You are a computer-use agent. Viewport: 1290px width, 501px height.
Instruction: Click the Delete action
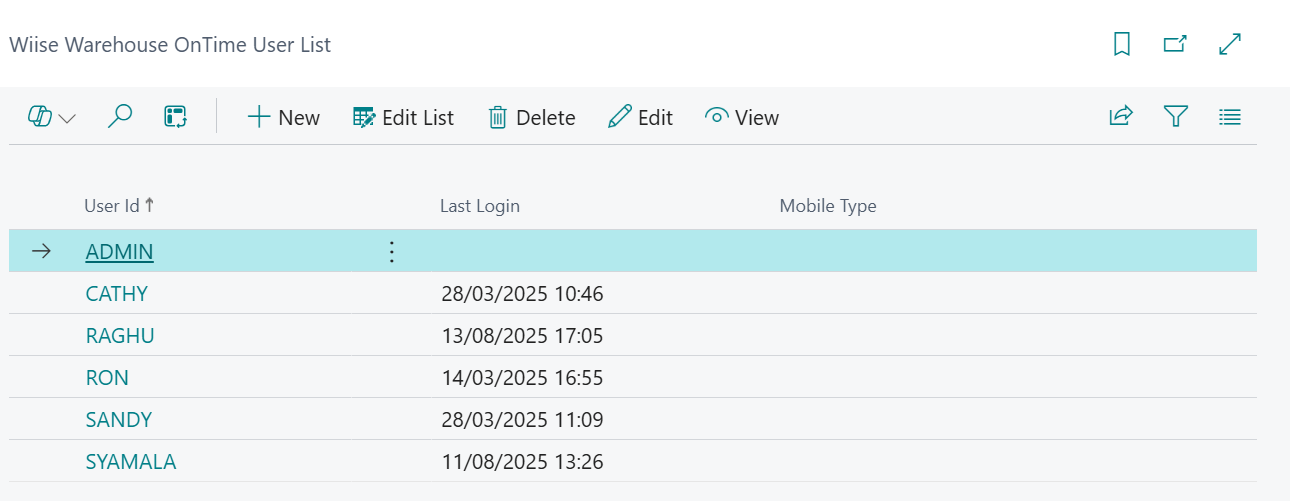tap(532, 118)
